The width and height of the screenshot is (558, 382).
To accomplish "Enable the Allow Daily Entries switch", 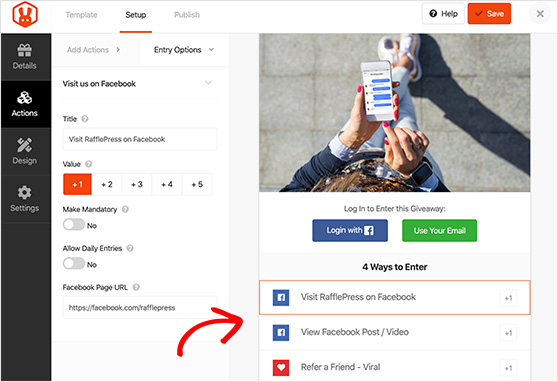I will [x=74, y=264].
